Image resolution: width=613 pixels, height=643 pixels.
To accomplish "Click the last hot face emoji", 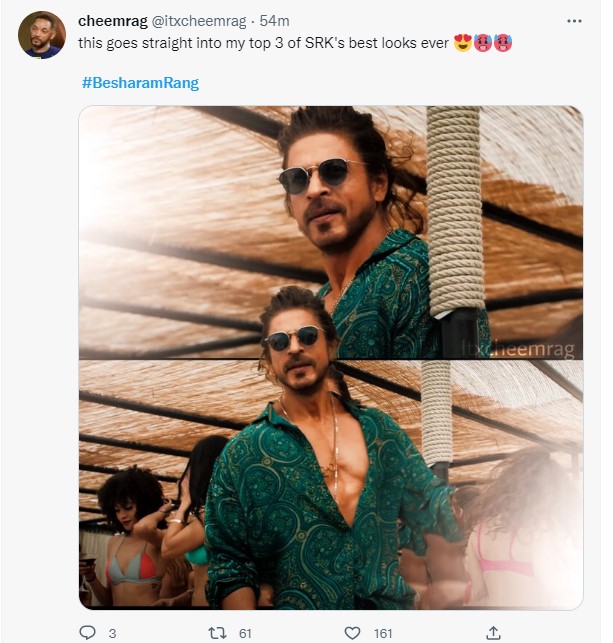I will pos(503,45).
